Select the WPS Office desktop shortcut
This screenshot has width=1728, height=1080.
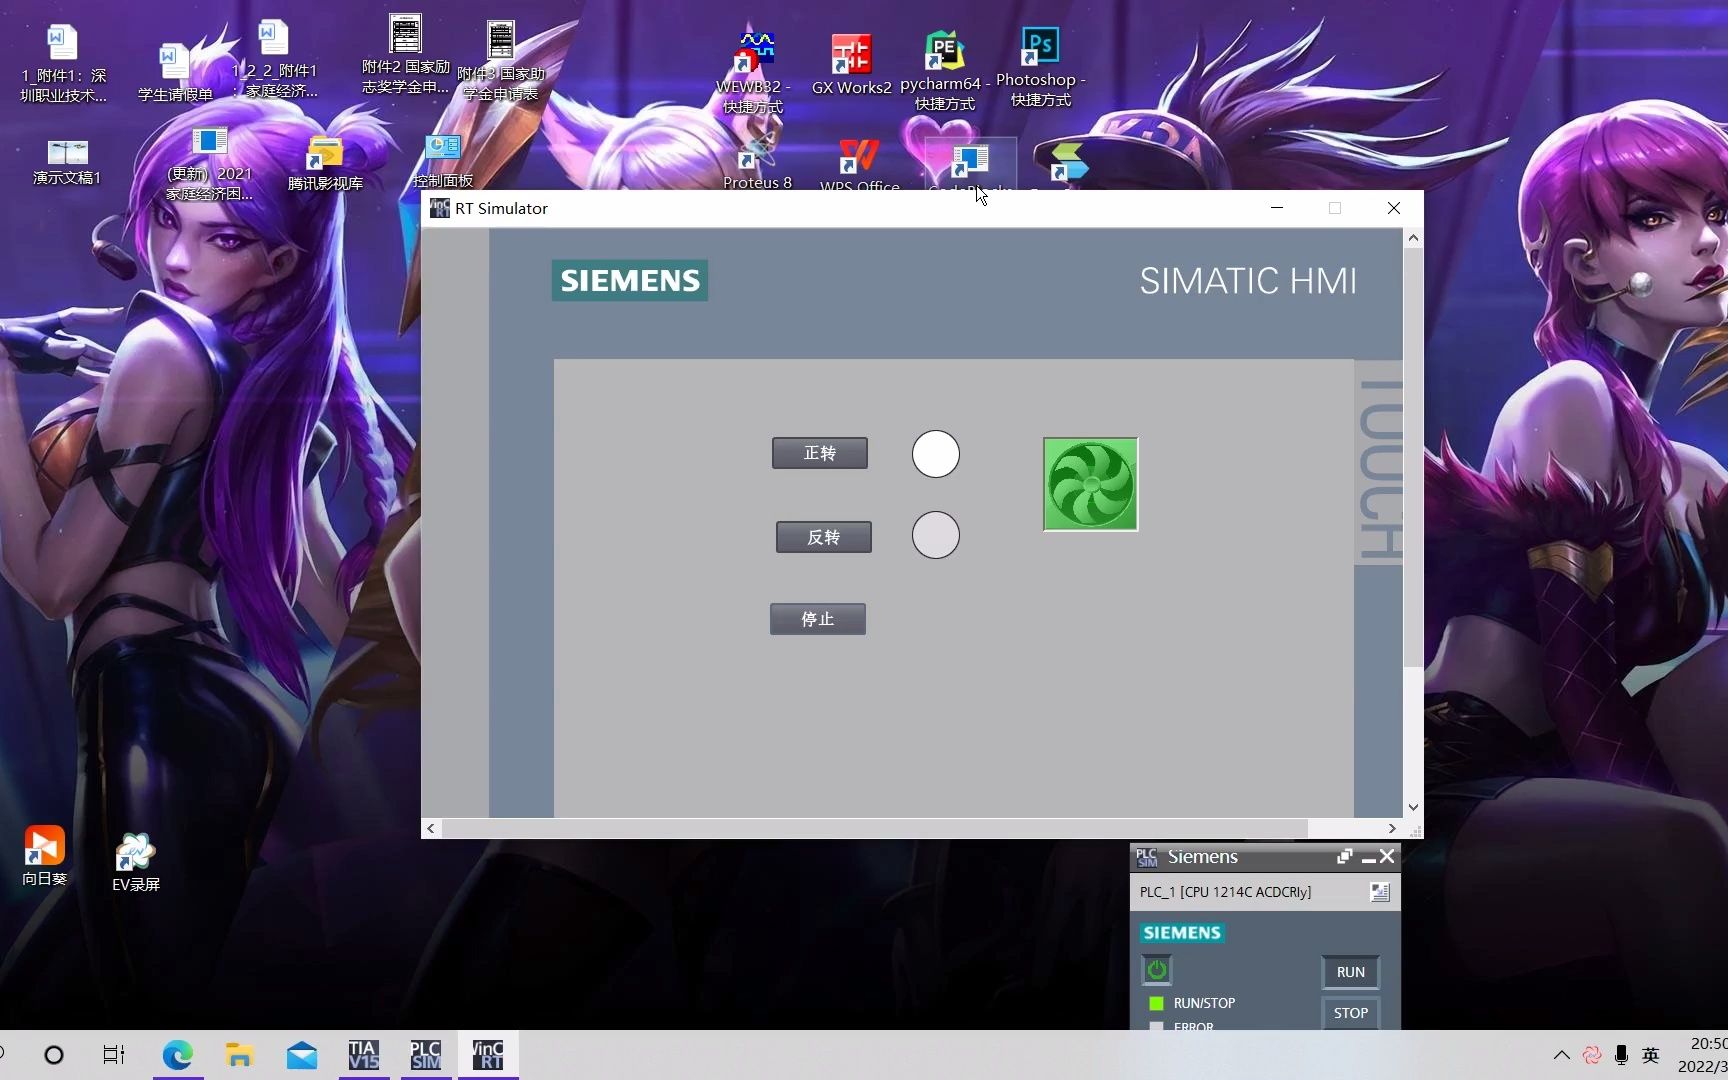pyautogui.click(x=859, y=165)
